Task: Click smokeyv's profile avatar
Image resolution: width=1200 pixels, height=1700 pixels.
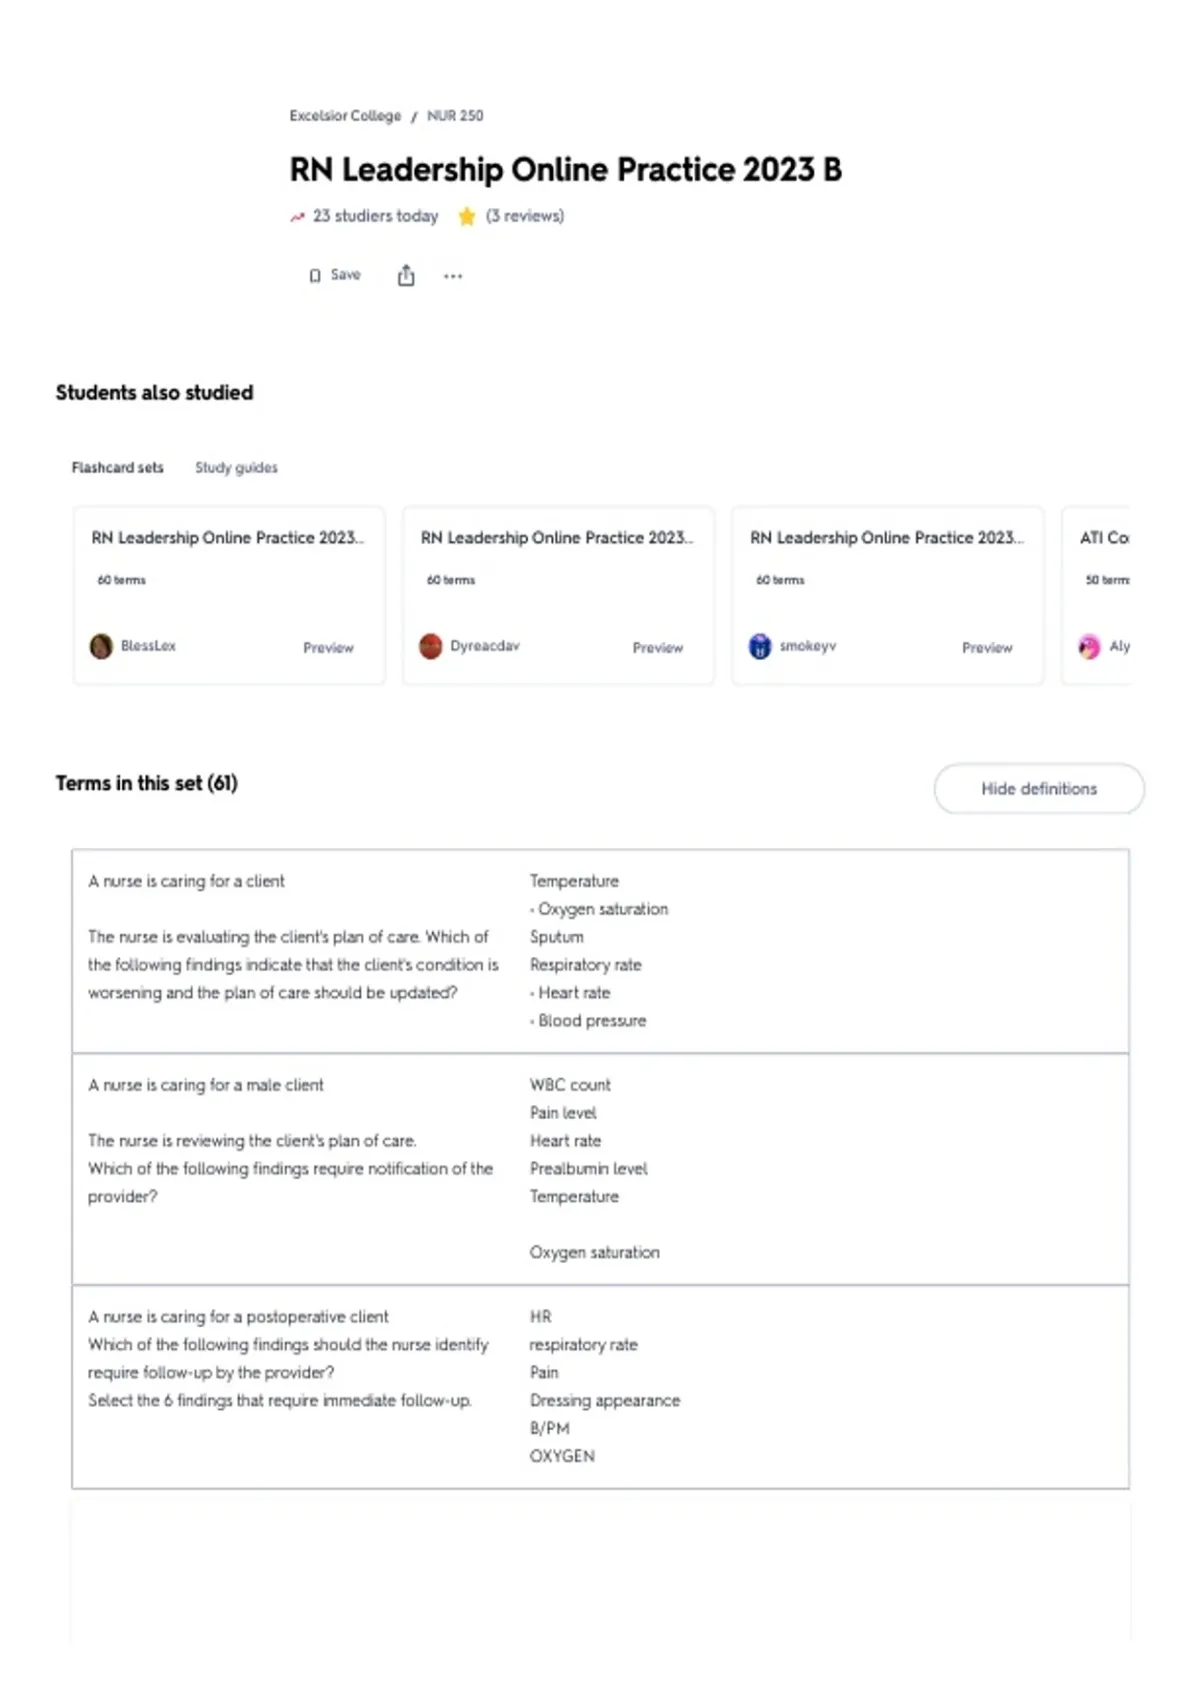Action: [760, 647]
